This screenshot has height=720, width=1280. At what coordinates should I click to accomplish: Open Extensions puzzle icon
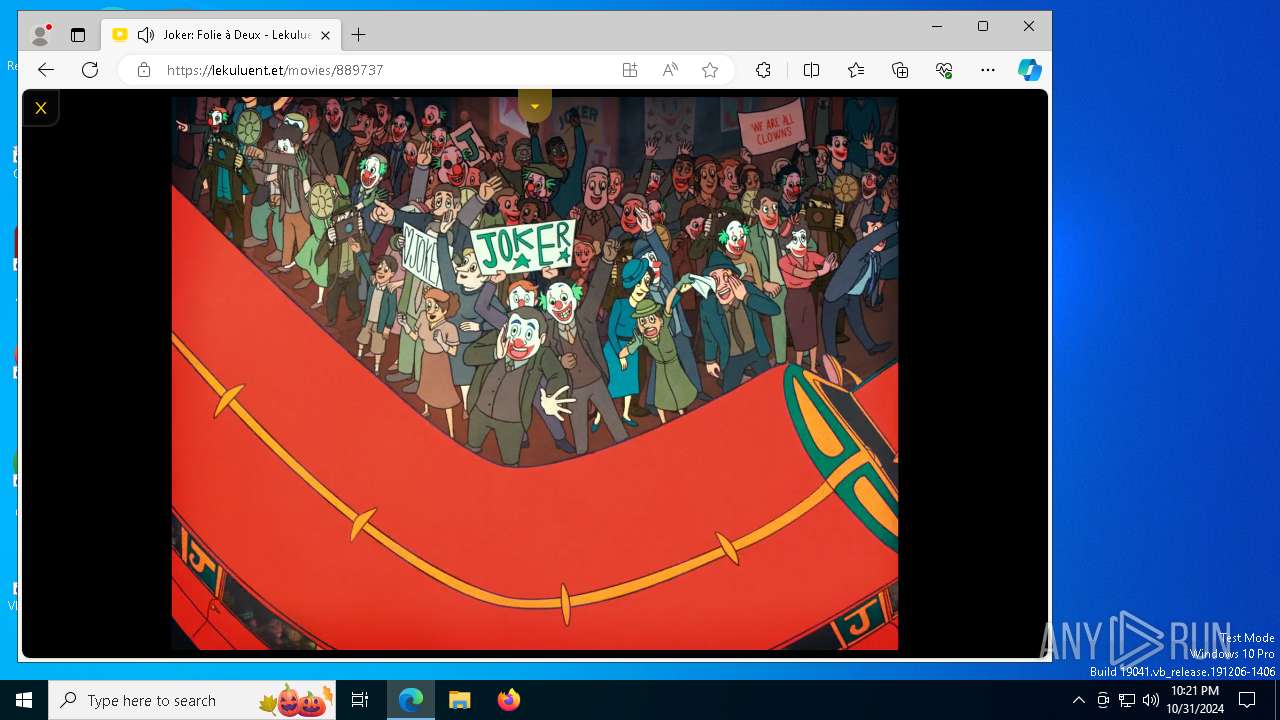tap(763, 70)
